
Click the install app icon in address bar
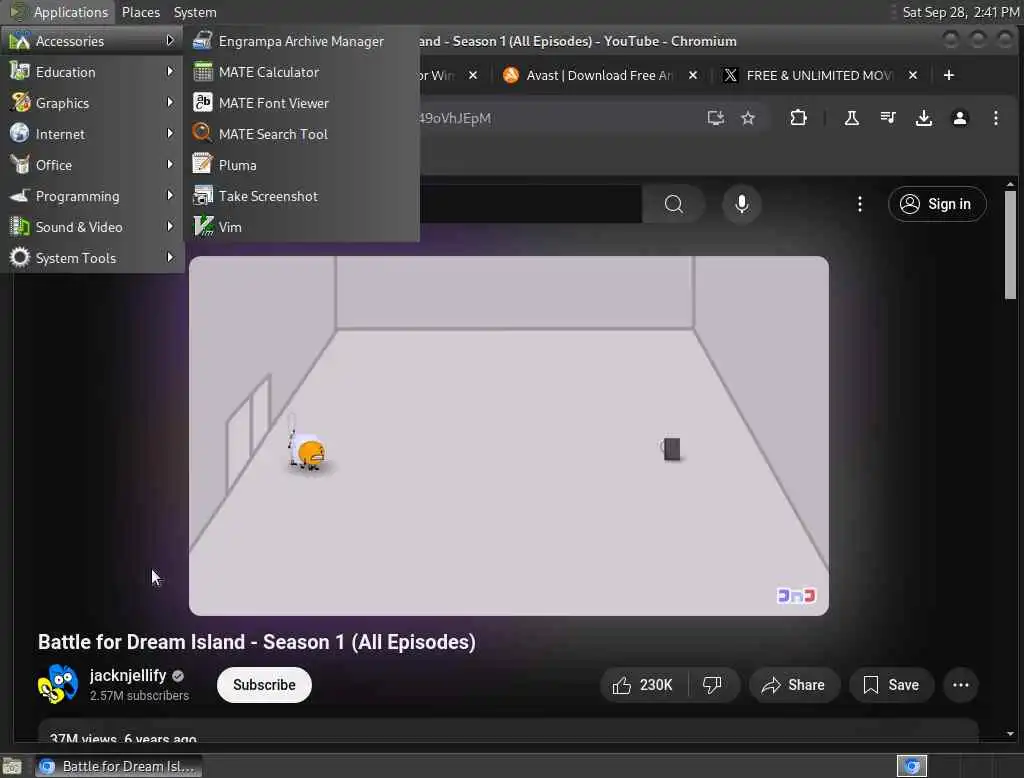(716, 118)
